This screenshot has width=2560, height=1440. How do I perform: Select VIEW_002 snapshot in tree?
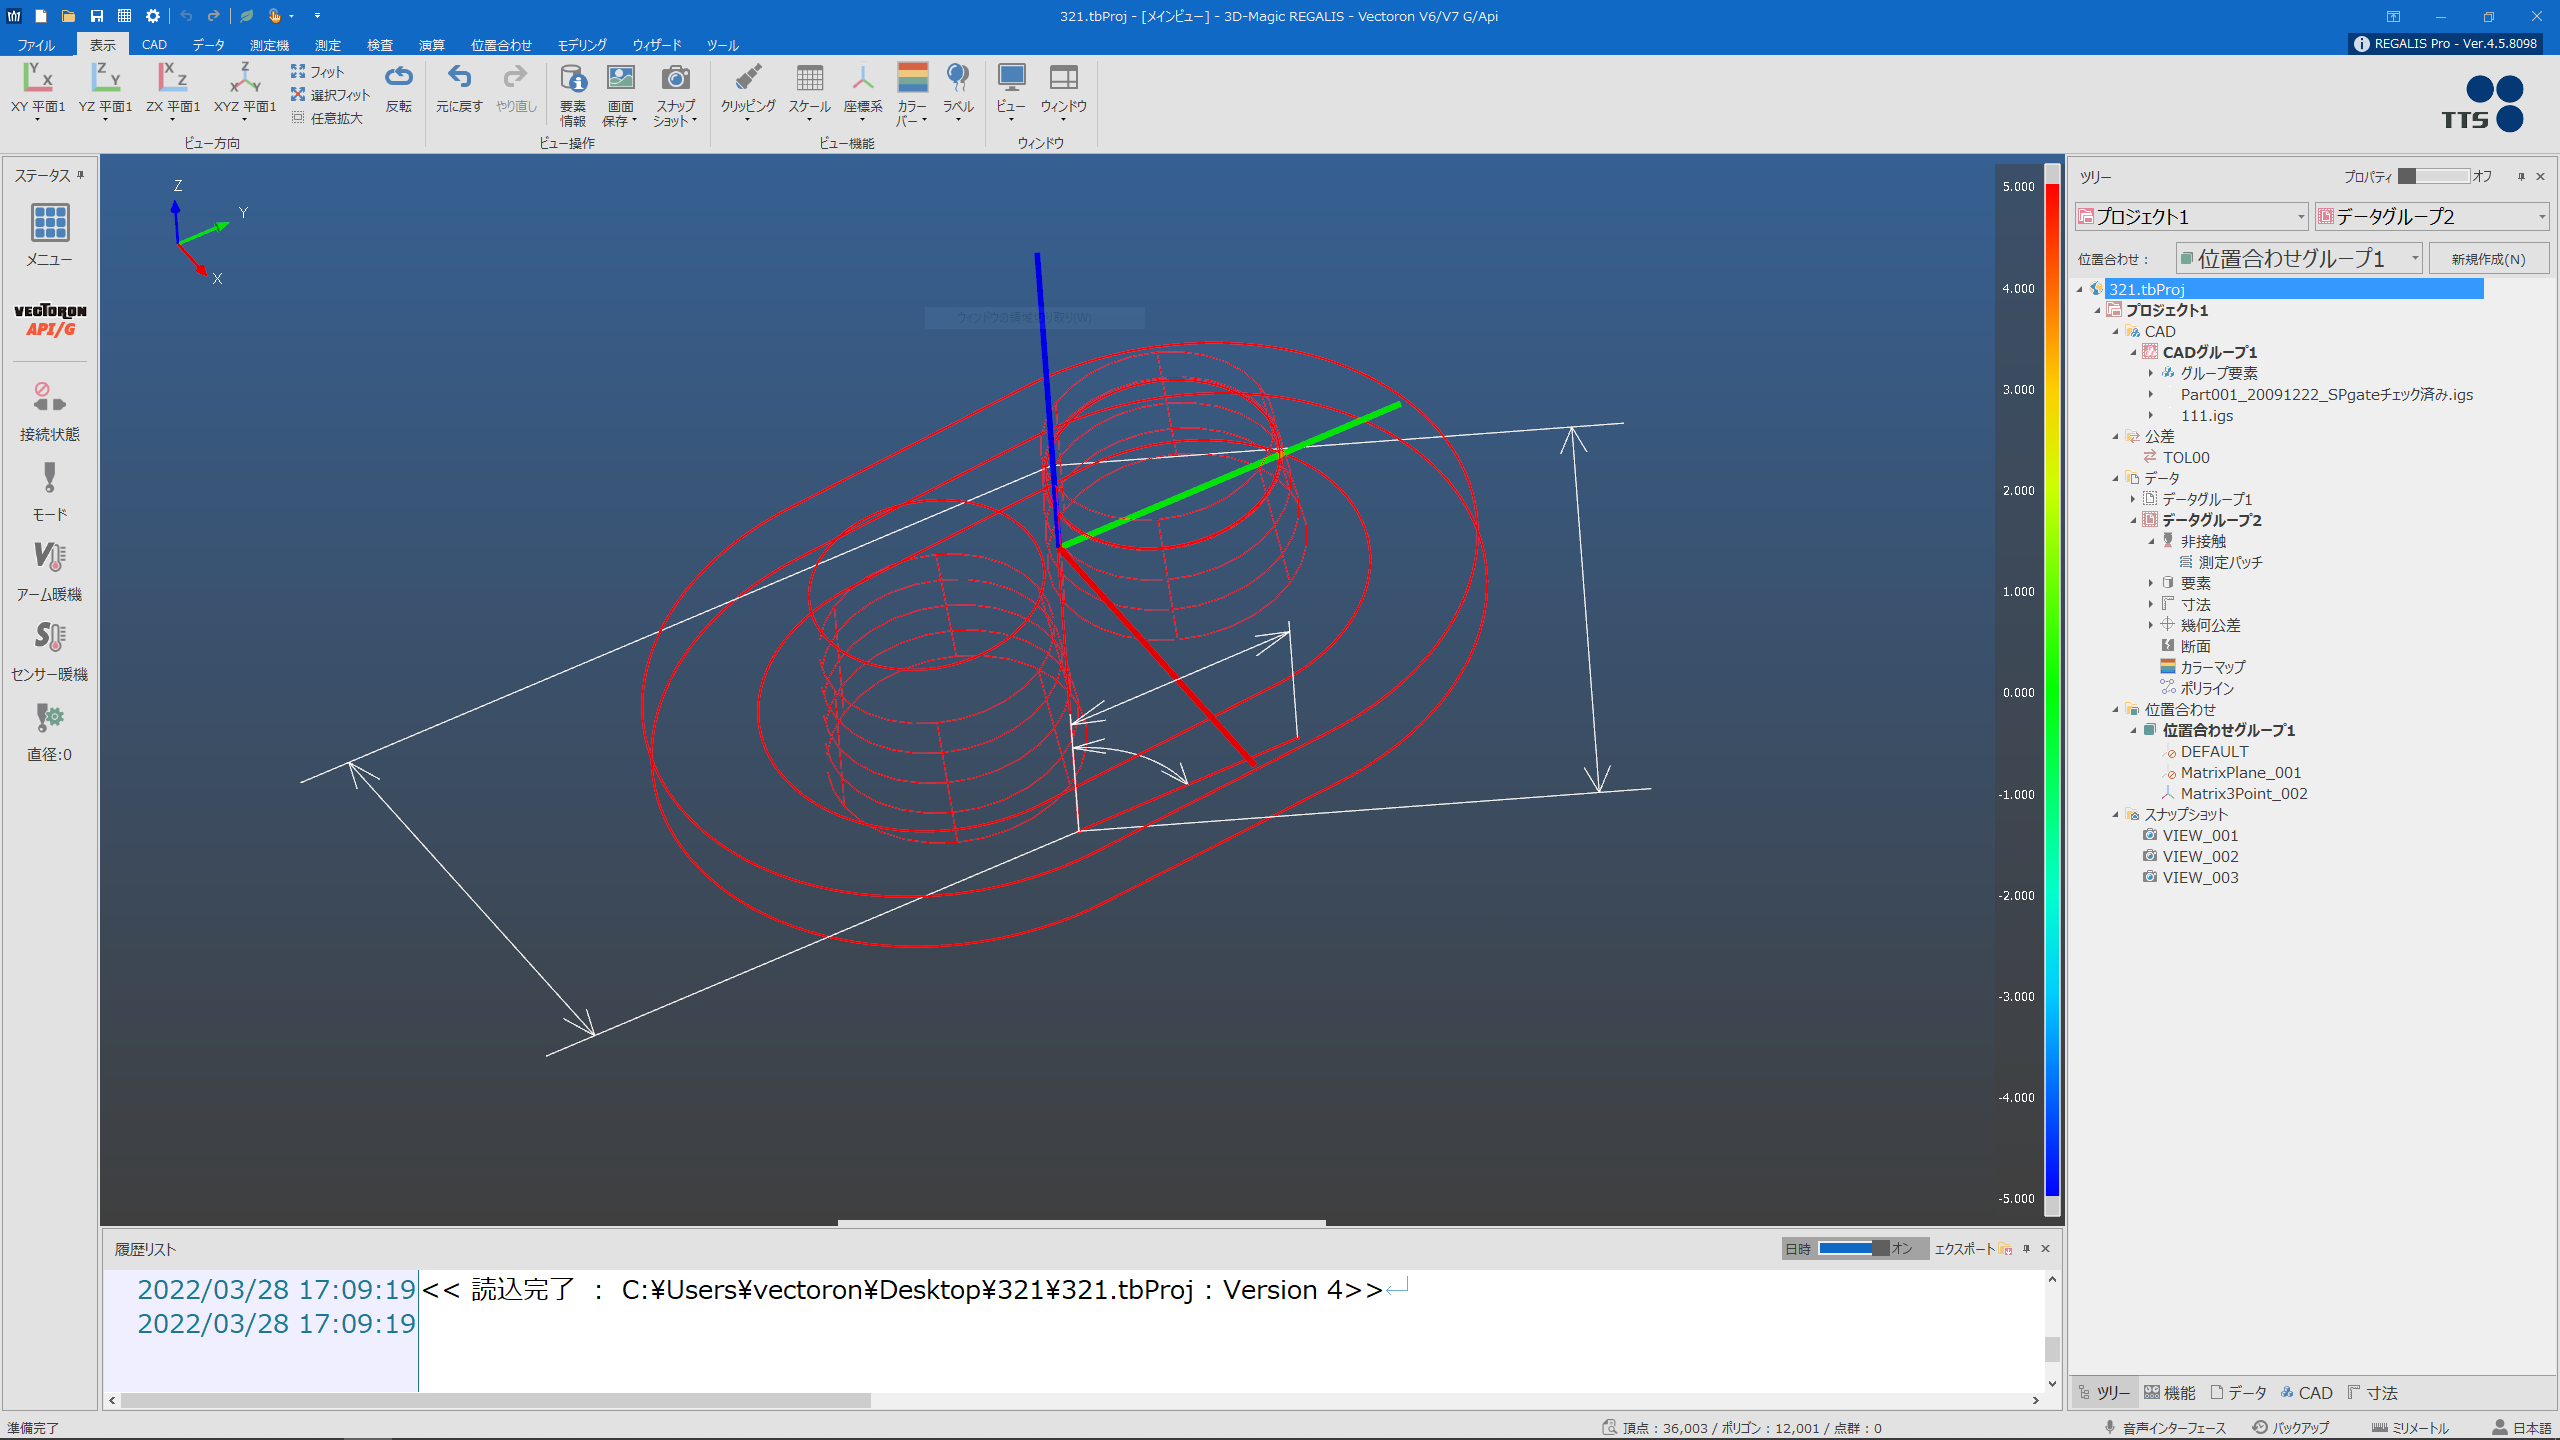point(2200,856)
